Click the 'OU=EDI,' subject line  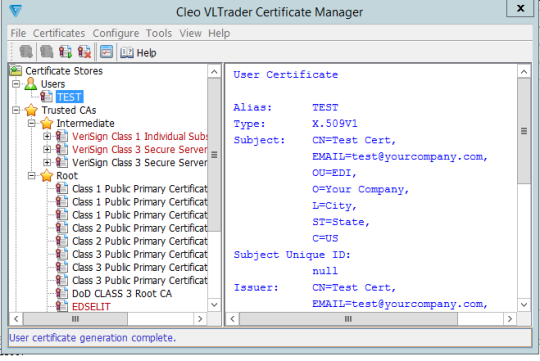click(334, 173)
